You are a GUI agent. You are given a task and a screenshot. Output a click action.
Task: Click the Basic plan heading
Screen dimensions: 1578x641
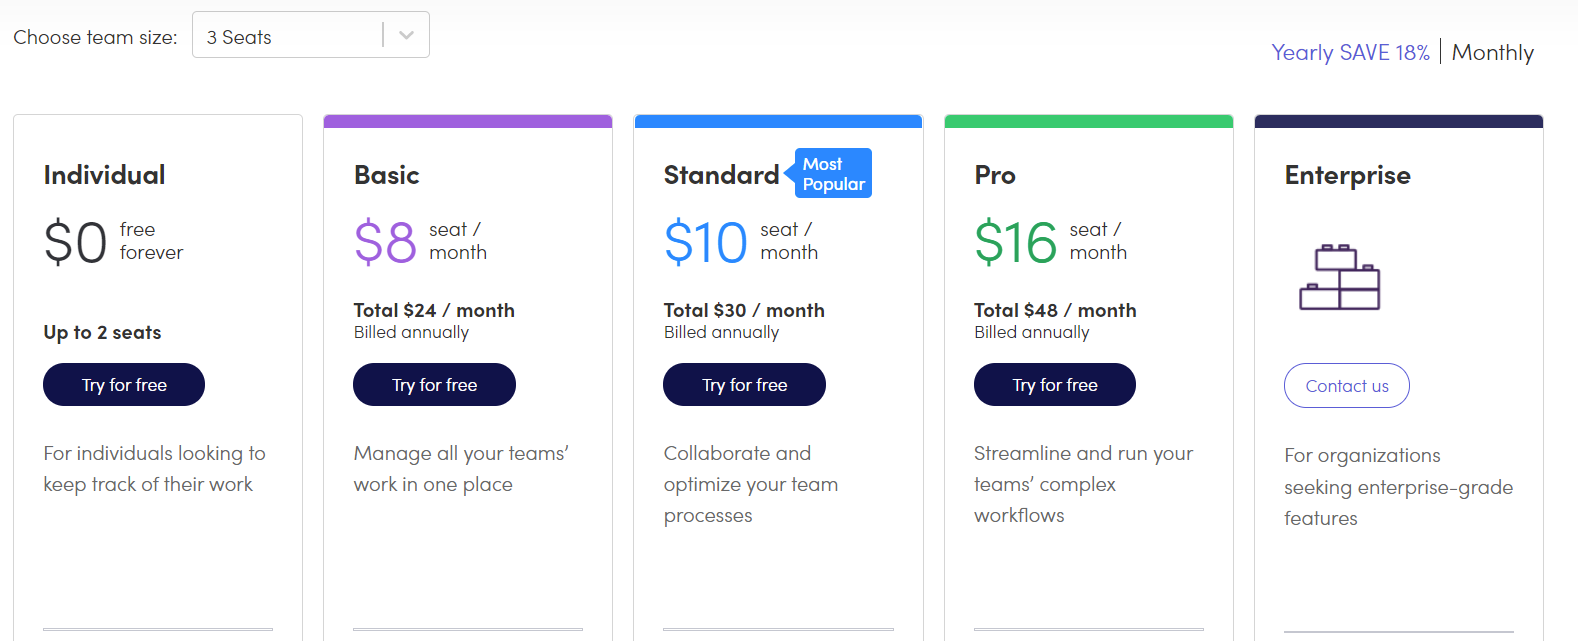pyautogui.click(x=386, y=175)
